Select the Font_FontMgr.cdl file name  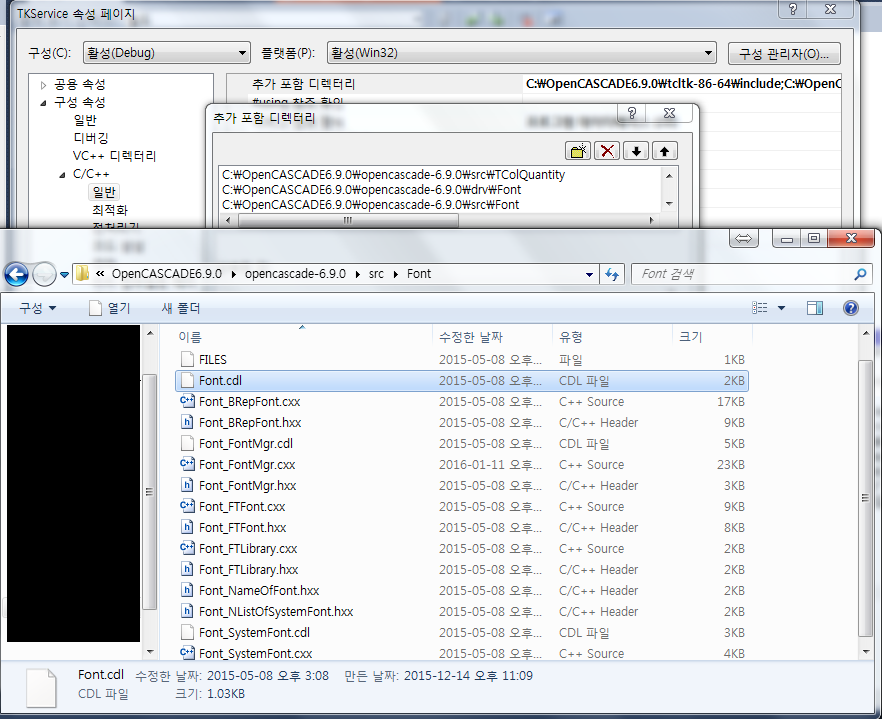pyautogui.click(x=246, y=443)
